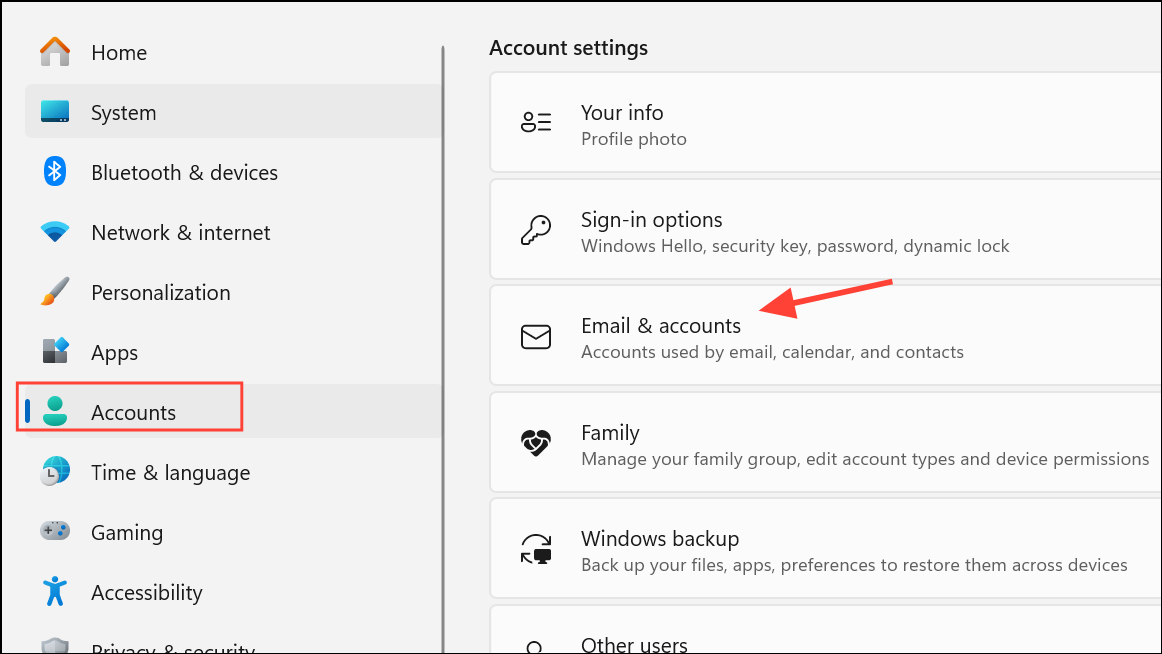Click the Accessibility person icon
Screen dimensions: 1162x654
pyautogui.click(x=55, y=591)
